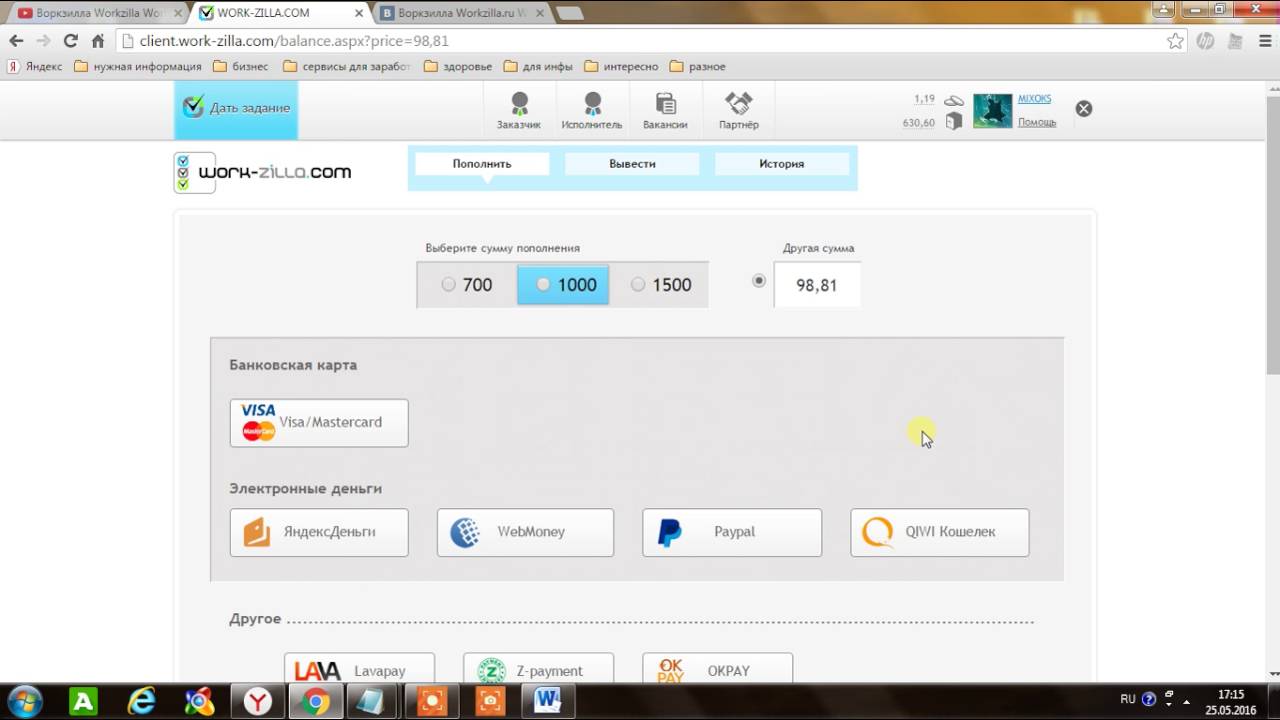Open green A app in taskbar
The width and height of the screenshot is (1280, 720).
pos(83,702)
